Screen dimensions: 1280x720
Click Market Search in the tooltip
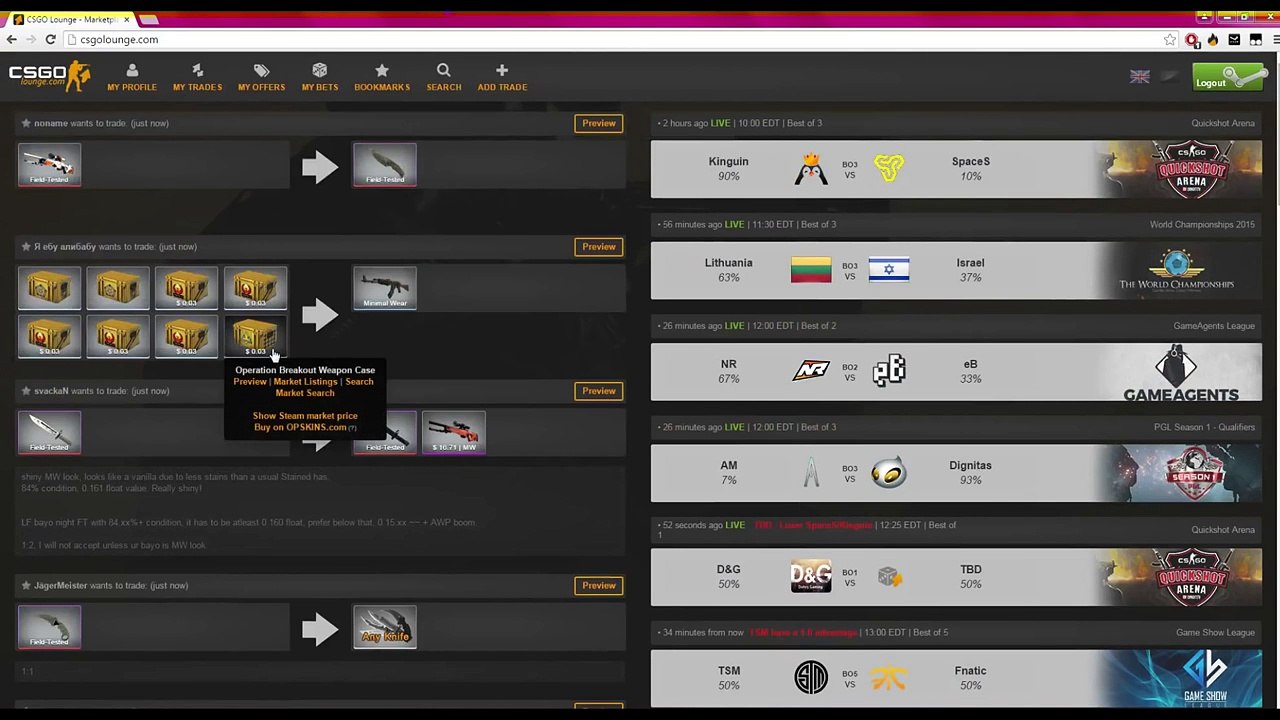pos(305,393)
